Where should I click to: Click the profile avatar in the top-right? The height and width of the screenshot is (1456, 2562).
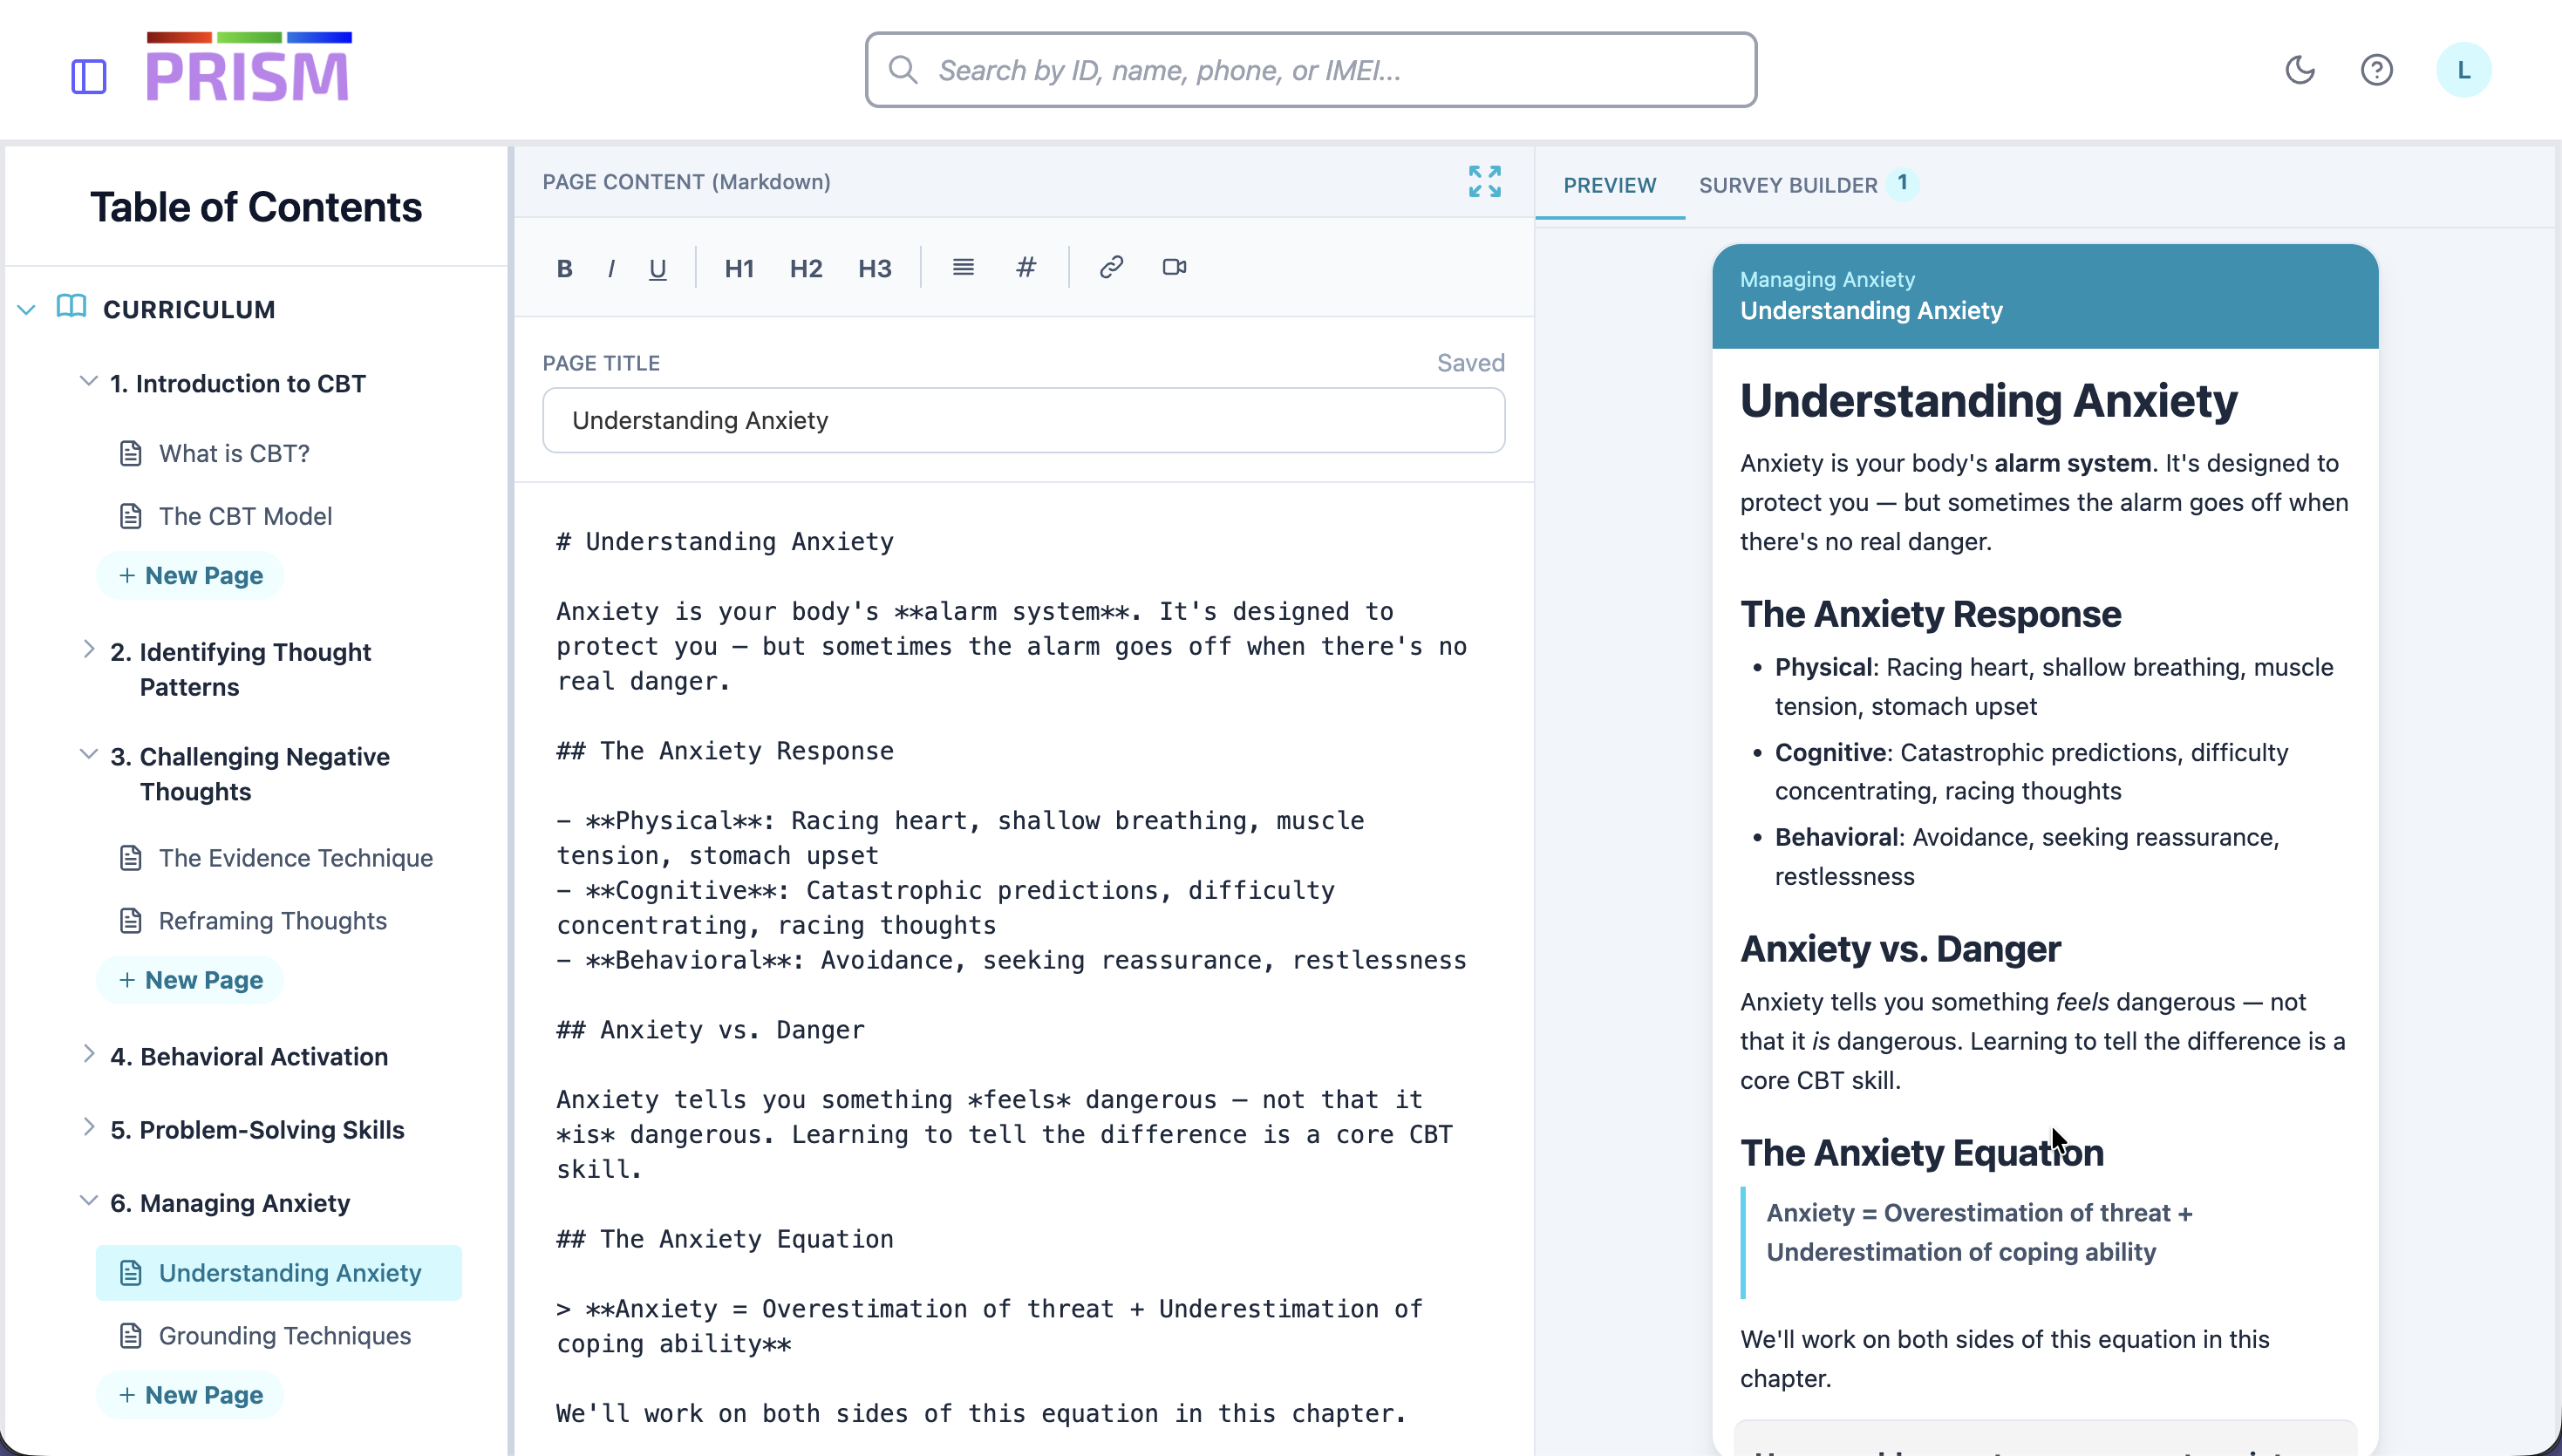[2464, 69]
